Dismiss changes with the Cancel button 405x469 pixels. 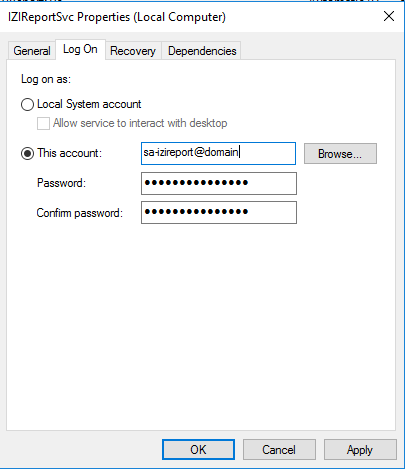pos(279,450)
